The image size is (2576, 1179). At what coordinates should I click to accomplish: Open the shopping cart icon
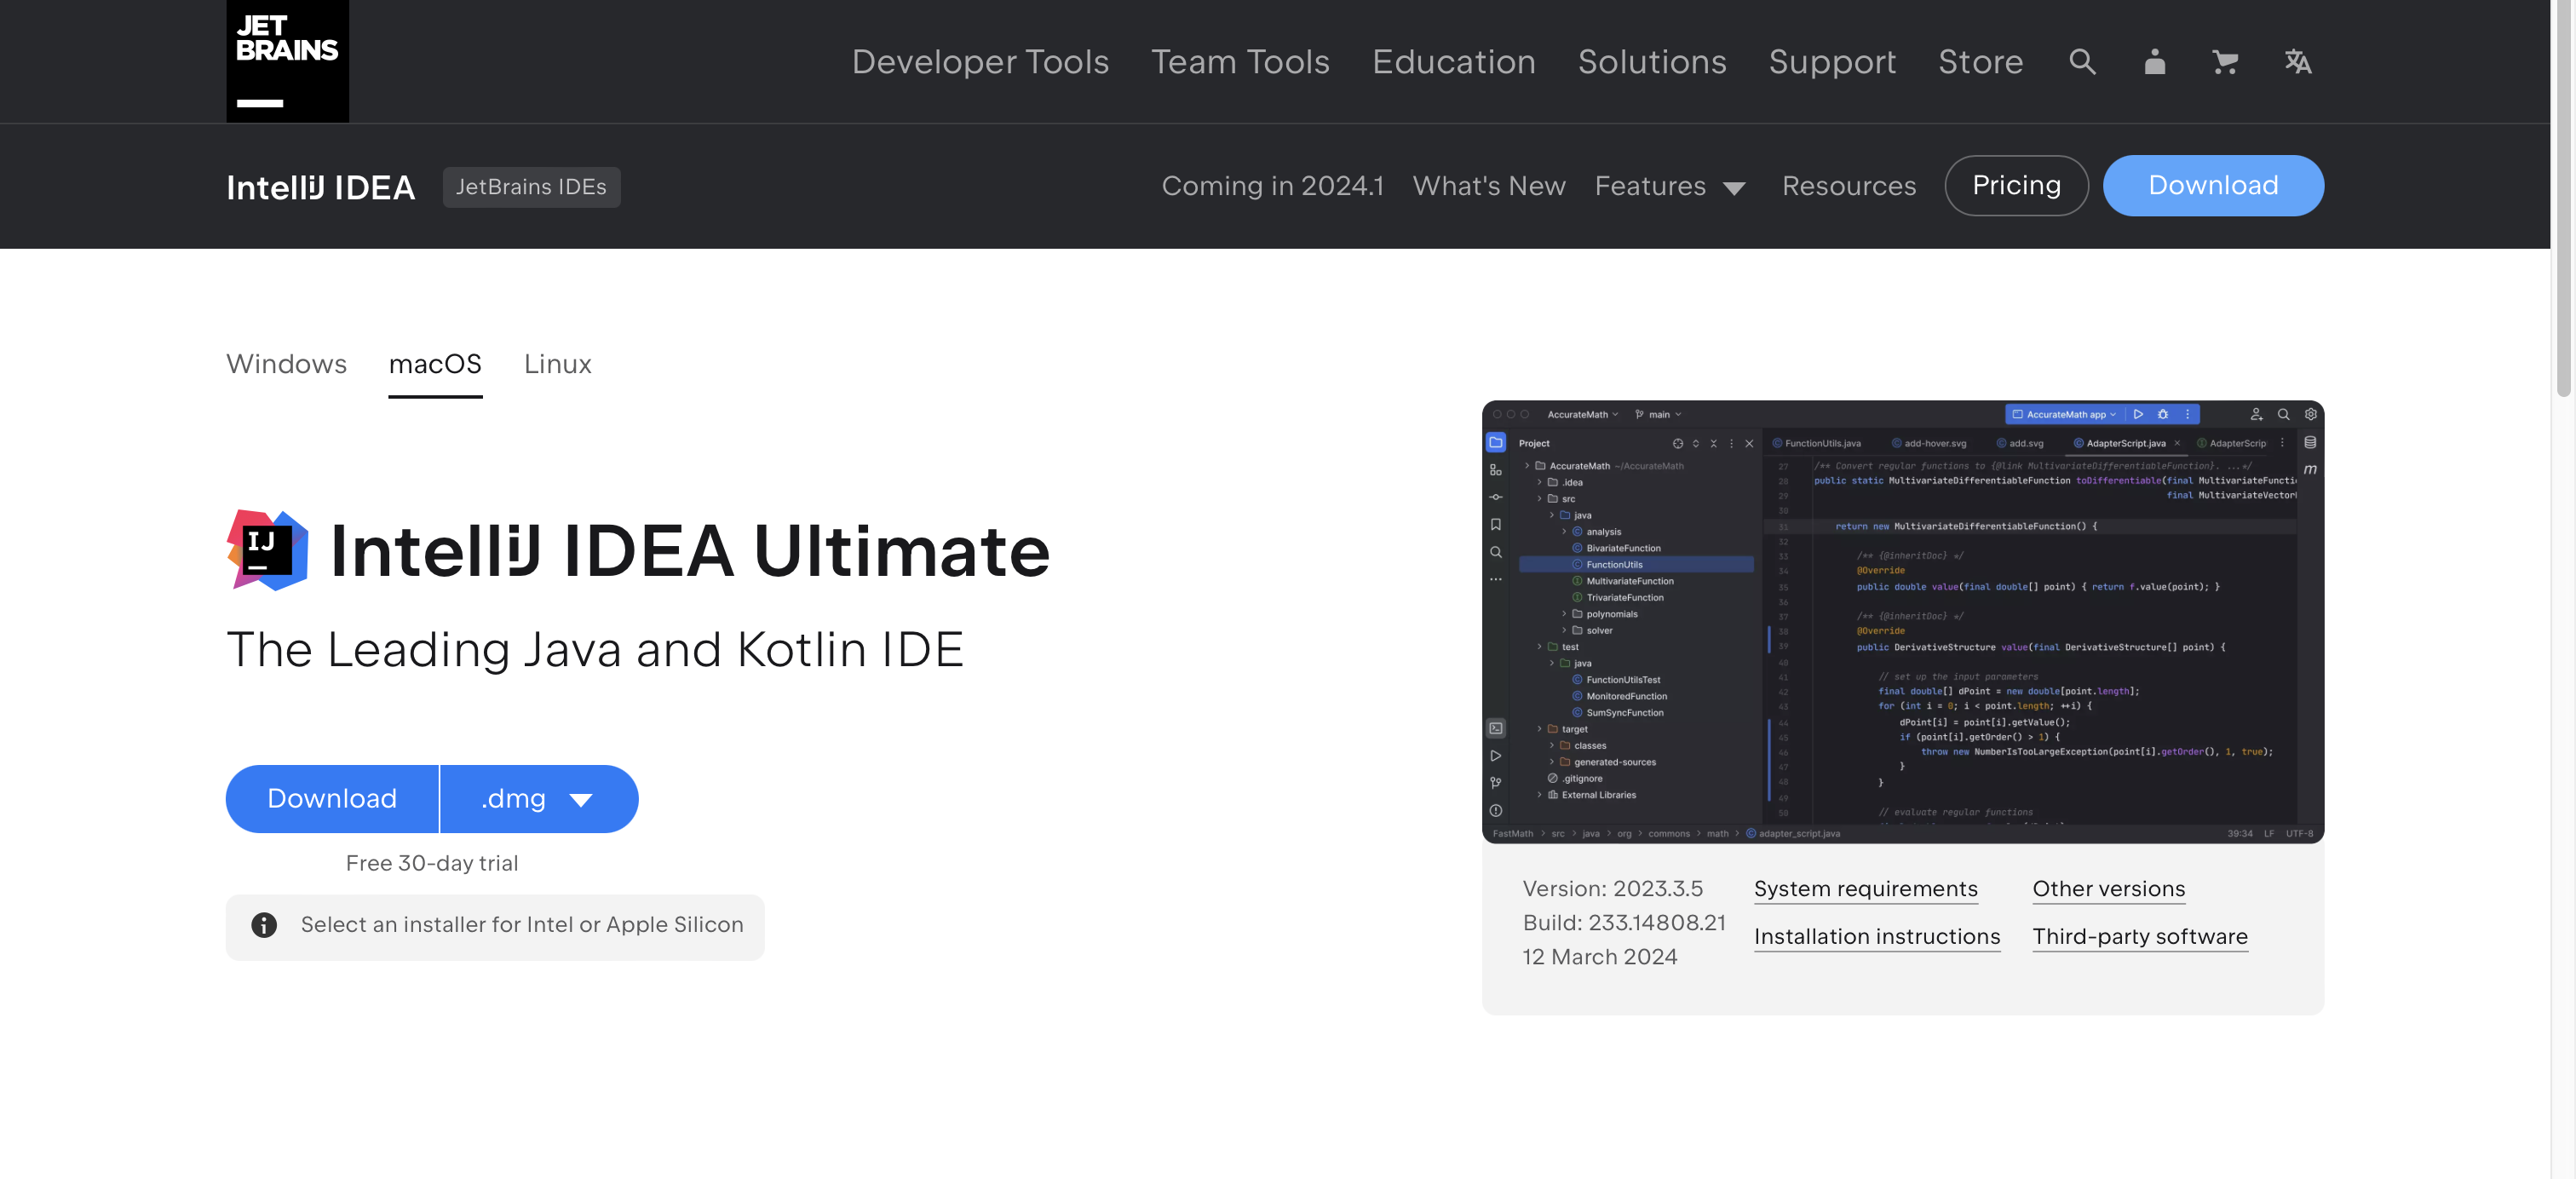2225,62
